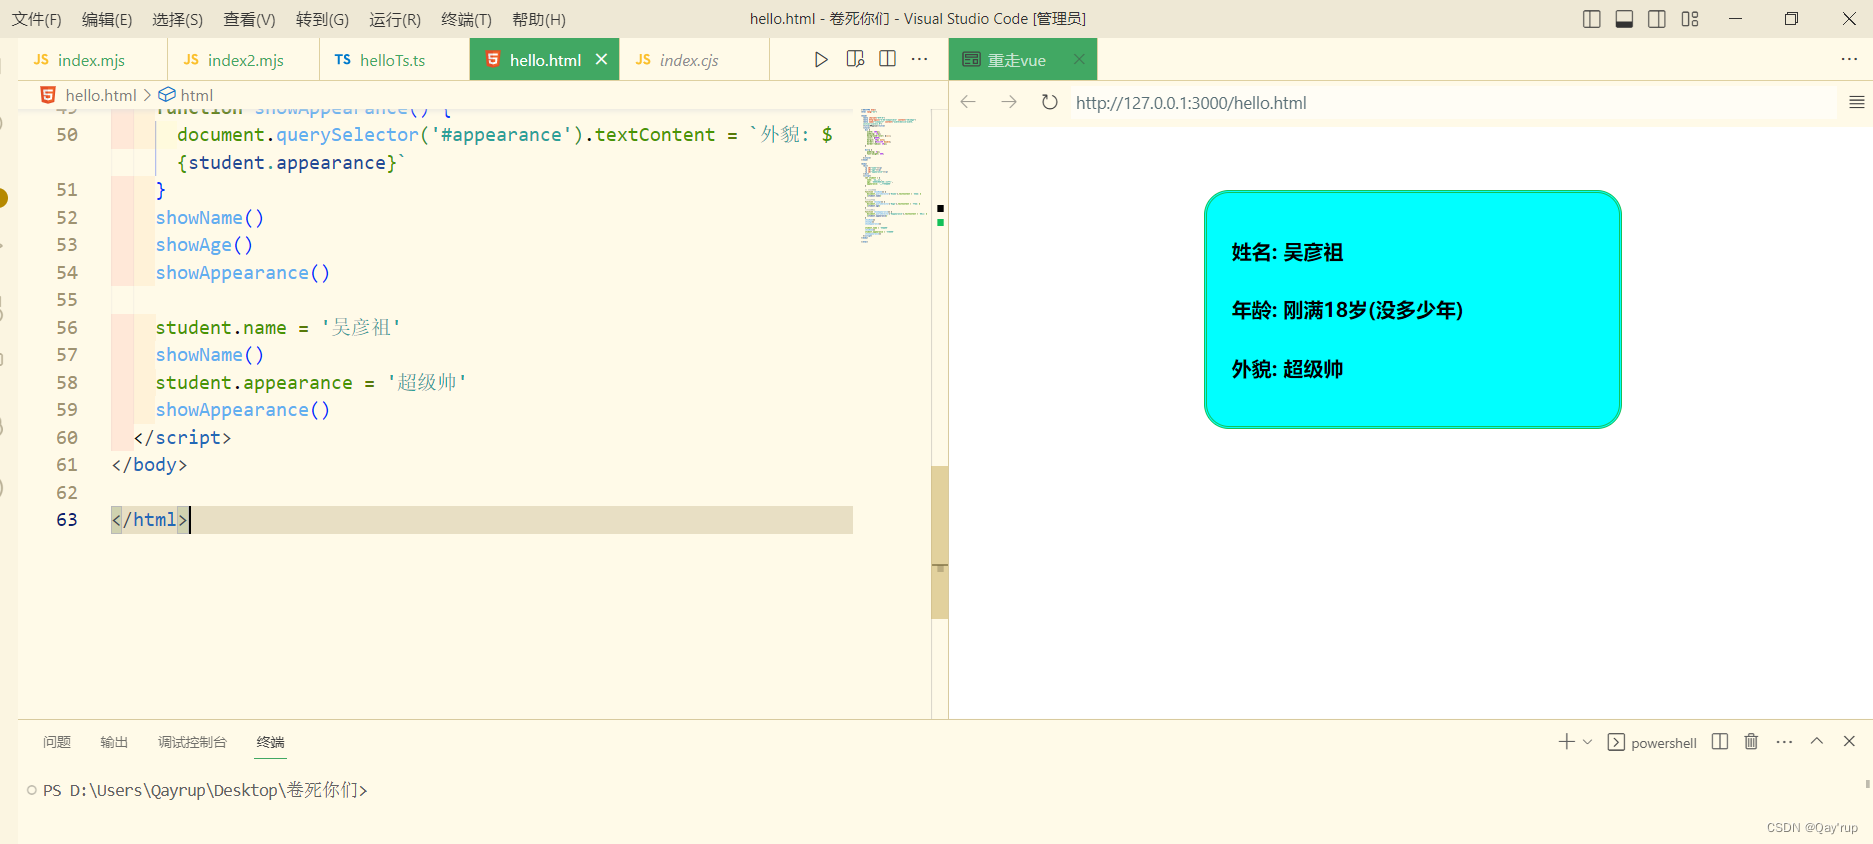Open preview to the side icon
The height and width of the screenshot is (844, 1873).
[855, 59]
